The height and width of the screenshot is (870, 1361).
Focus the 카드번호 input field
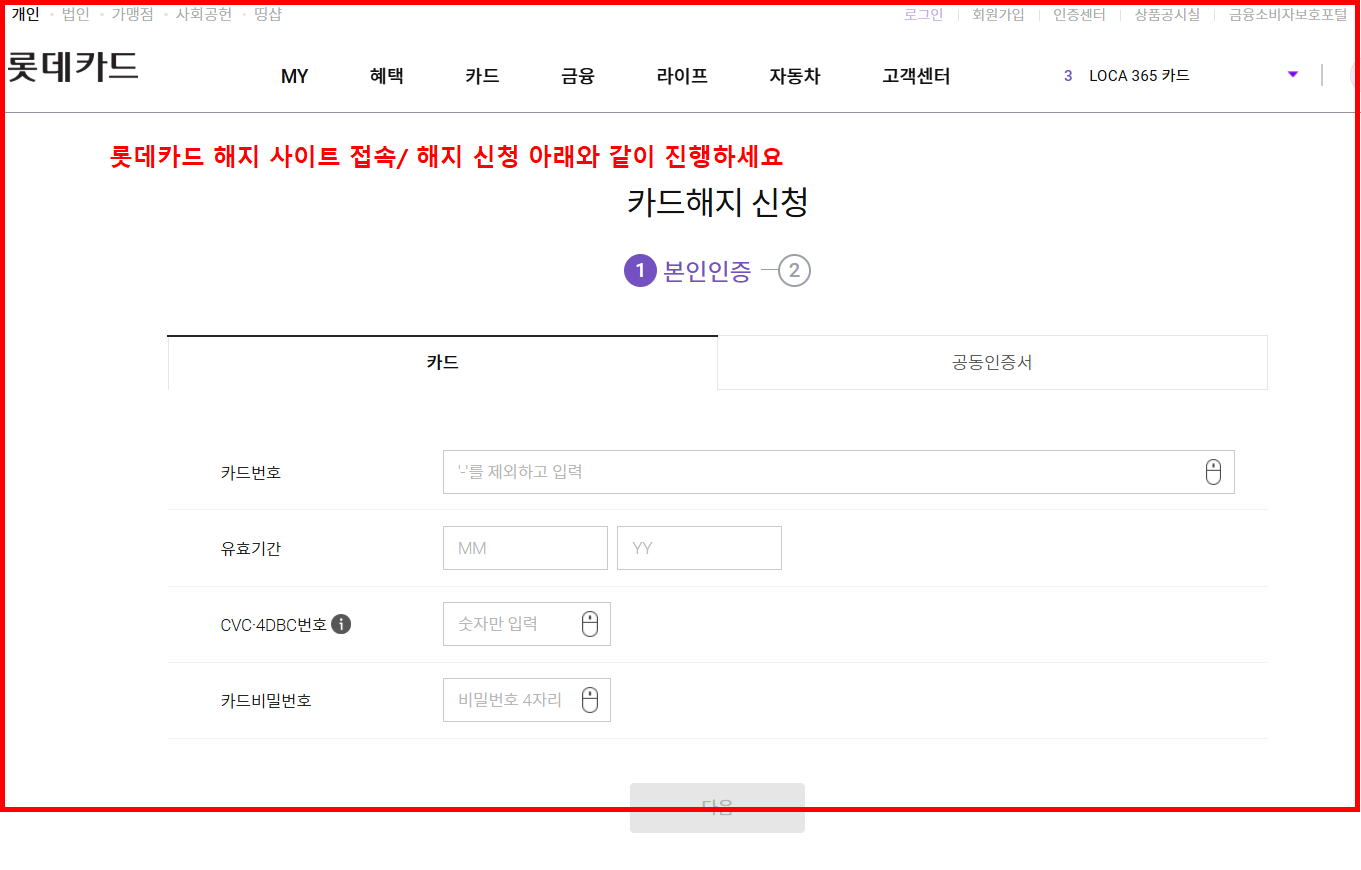pos(838,472)
